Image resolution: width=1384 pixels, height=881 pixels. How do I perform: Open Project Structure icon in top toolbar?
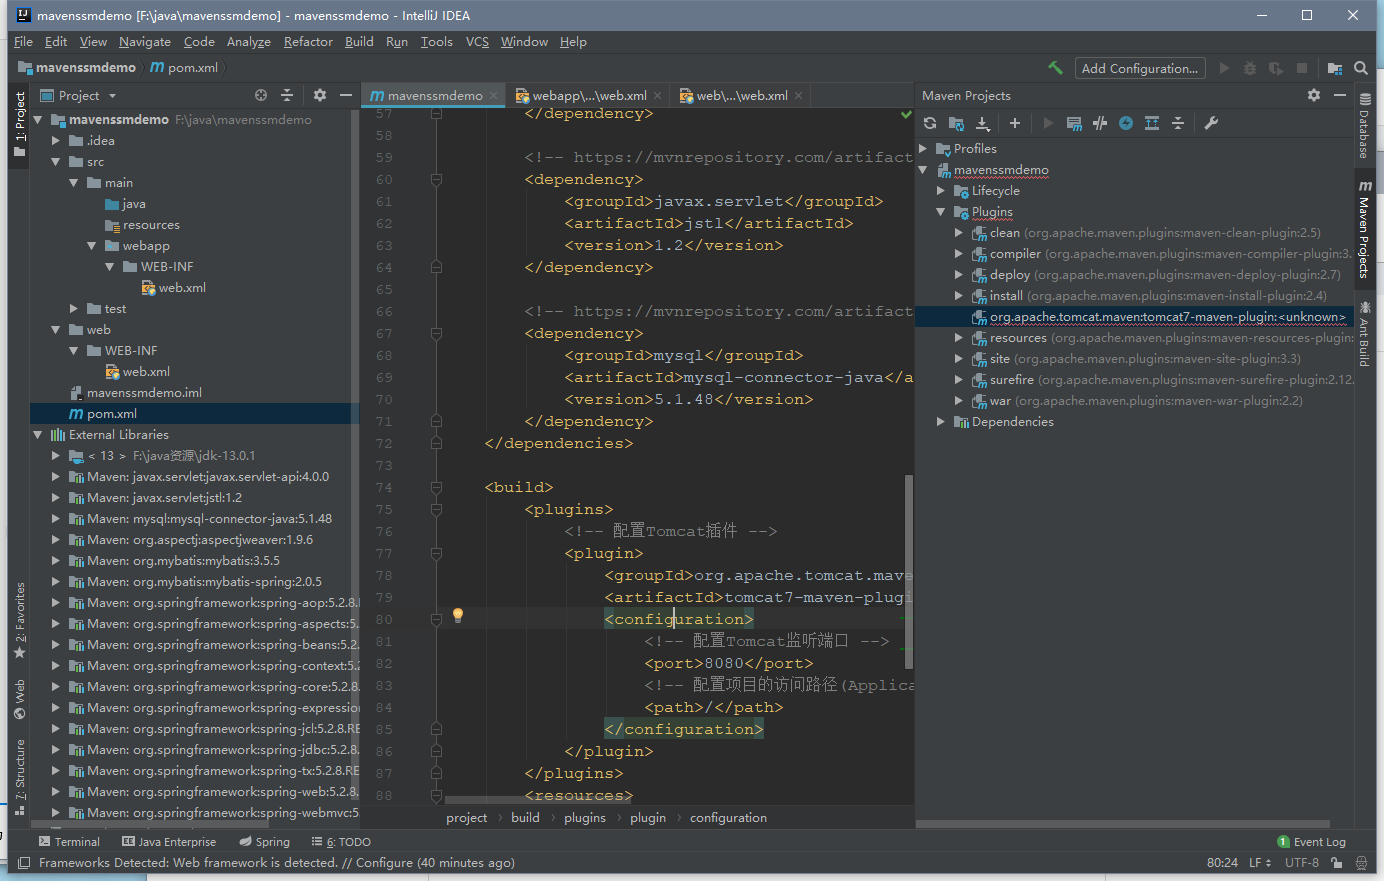(x=1335, y=68)
